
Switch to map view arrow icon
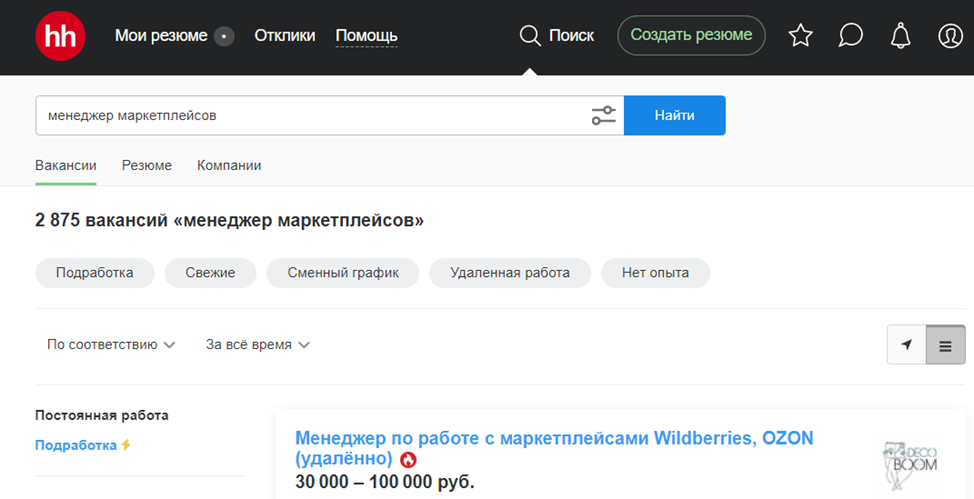906,345
